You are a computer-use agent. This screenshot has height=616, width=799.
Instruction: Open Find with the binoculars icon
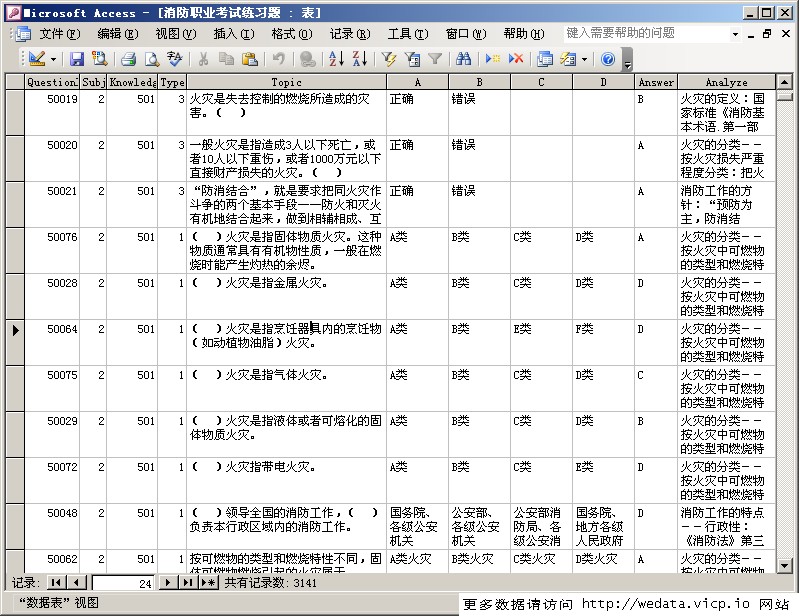pos(463,59)
